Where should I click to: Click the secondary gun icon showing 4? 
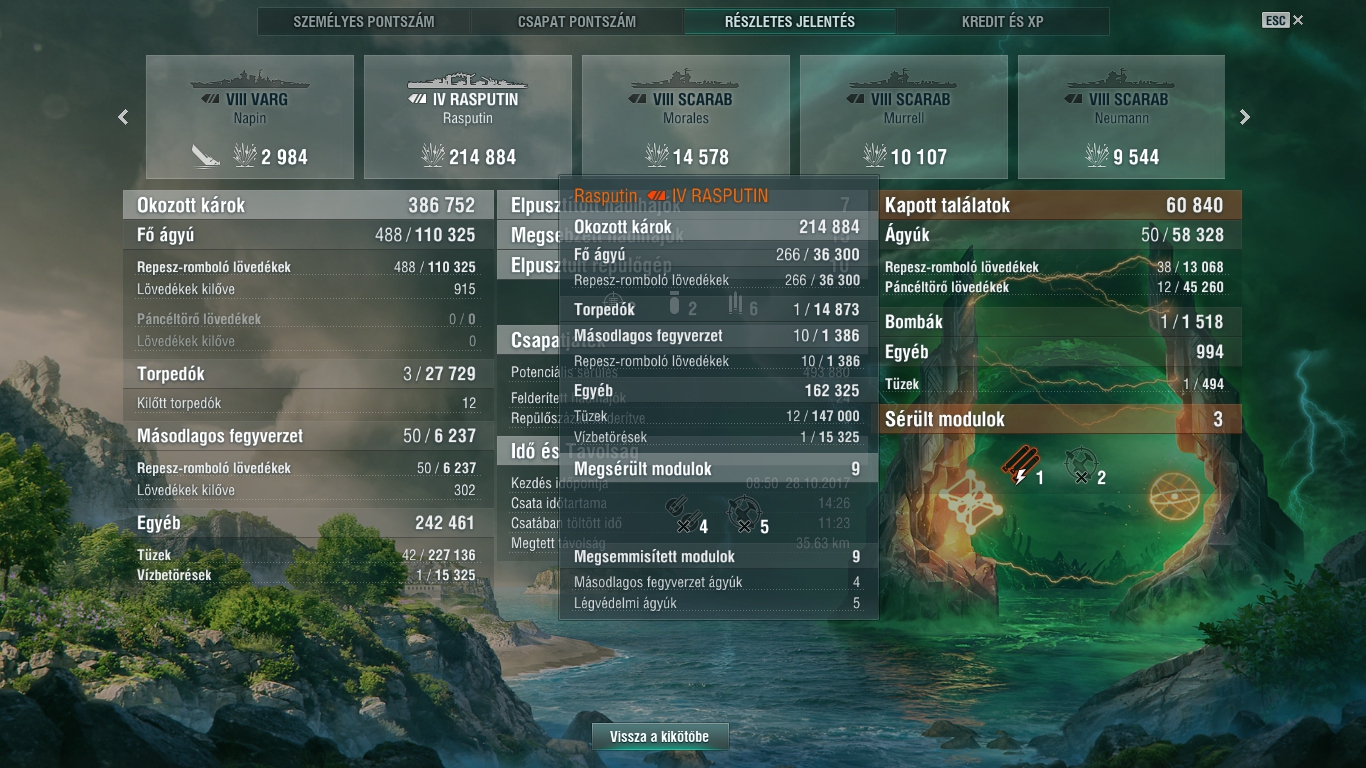point(680,513)
